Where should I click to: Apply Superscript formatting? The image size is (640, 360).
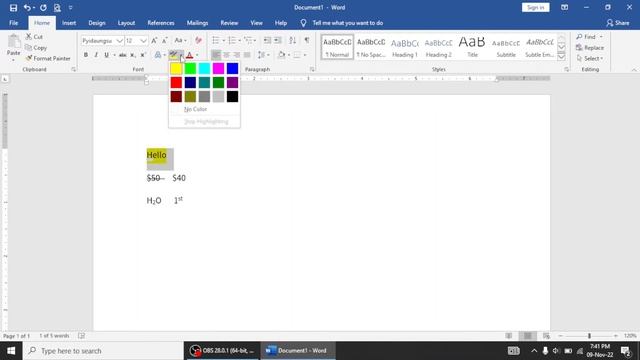point(143,55)
